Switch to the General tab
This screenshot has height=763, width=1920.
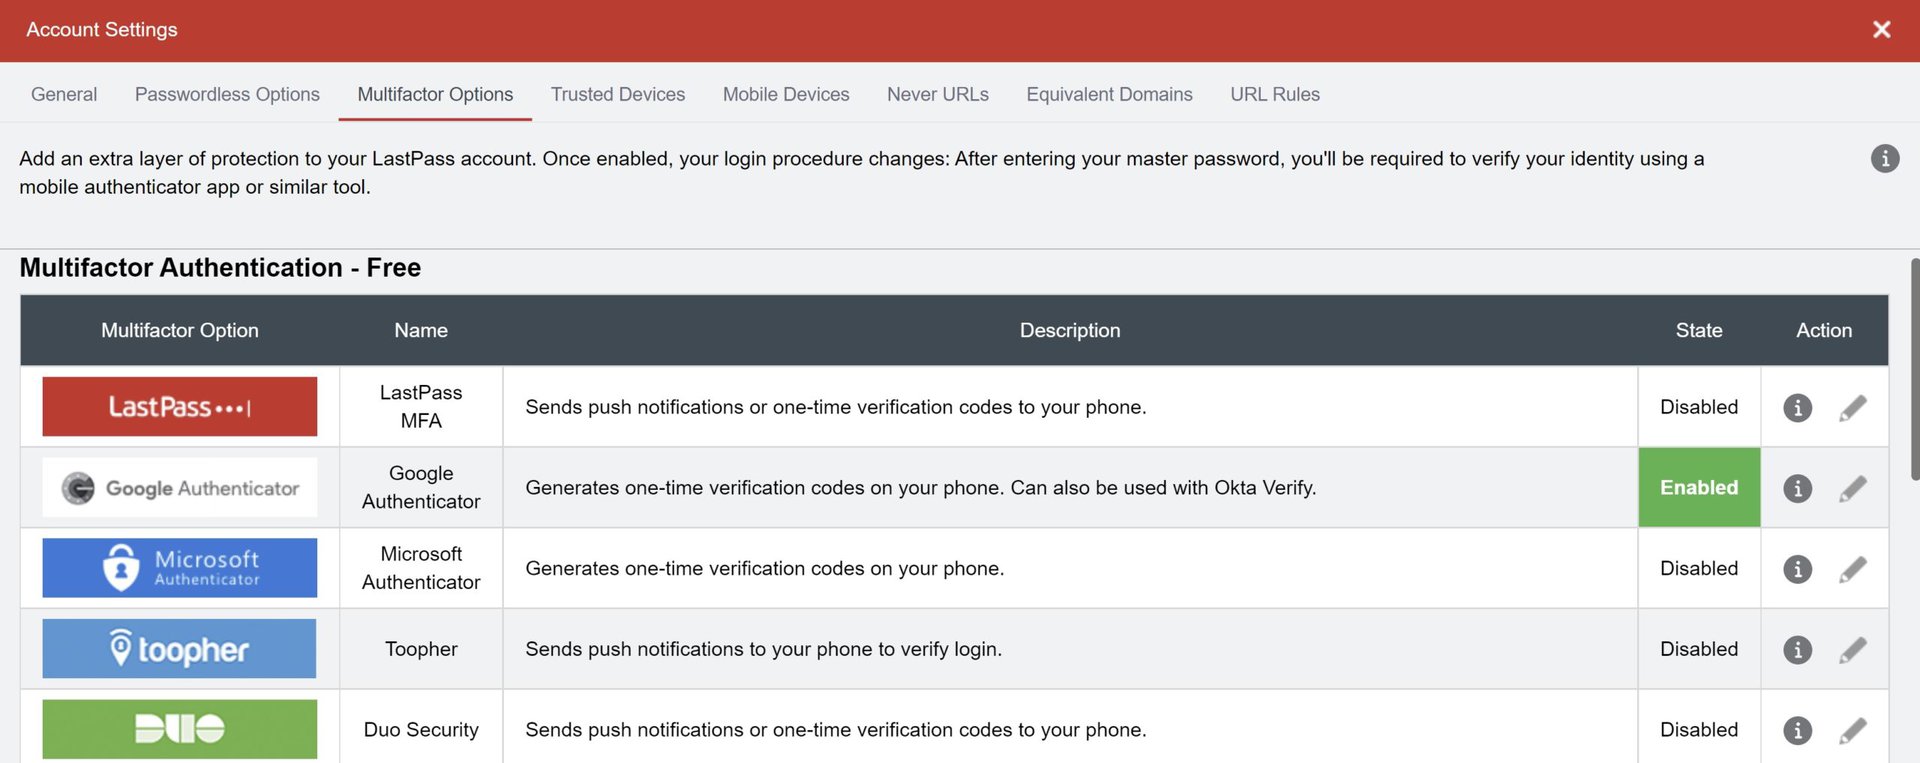tap(64, 94)
